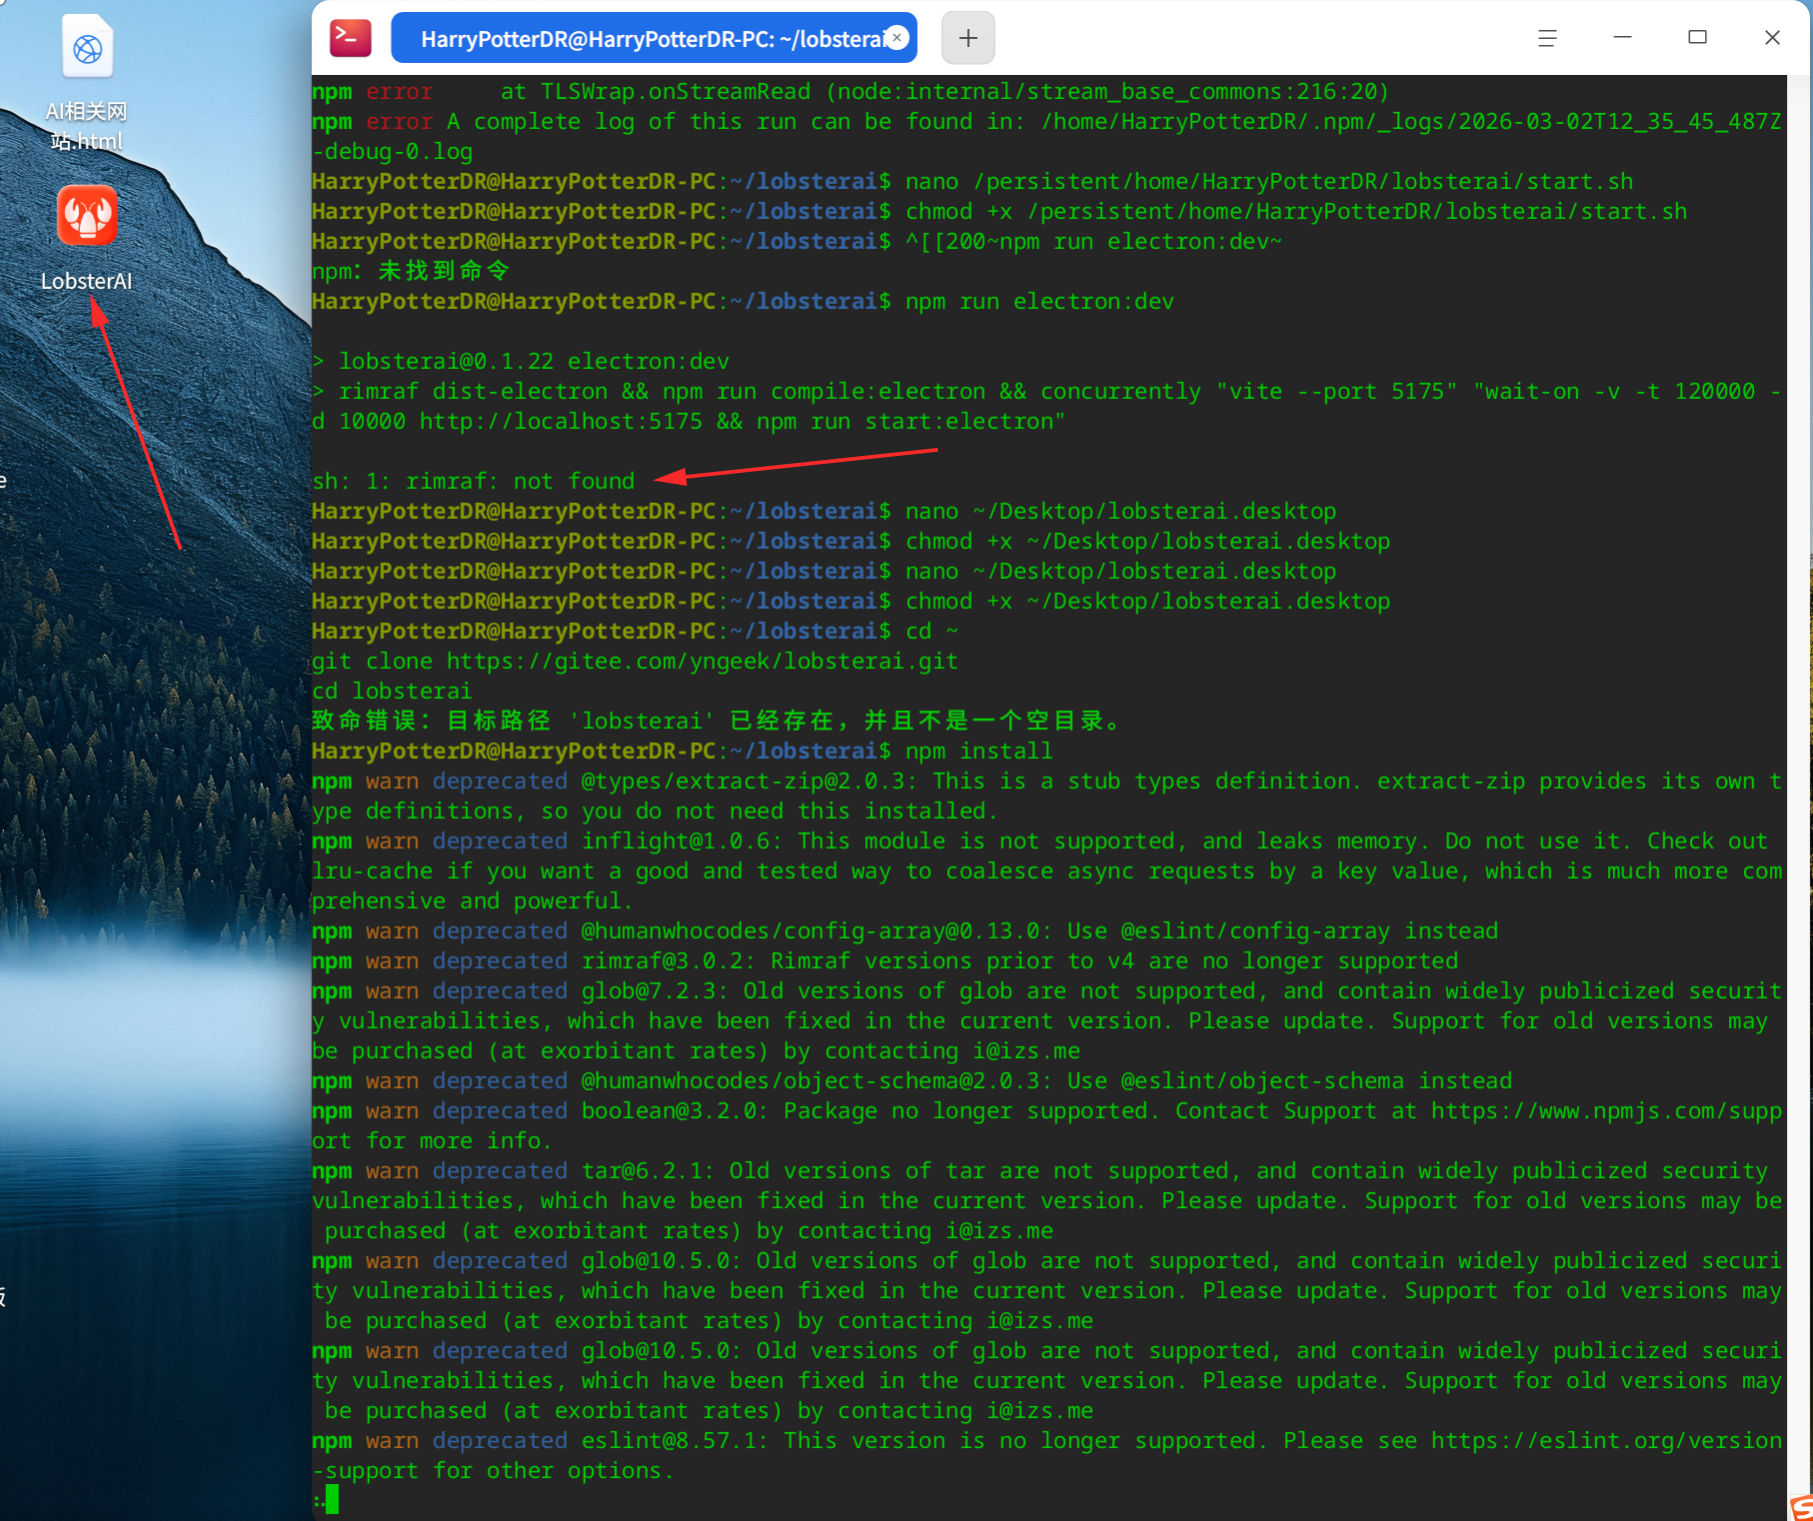Click the terminal app icon in the title bar
The height and width of the screenshot is (1521, 1813).
[350, 38]
